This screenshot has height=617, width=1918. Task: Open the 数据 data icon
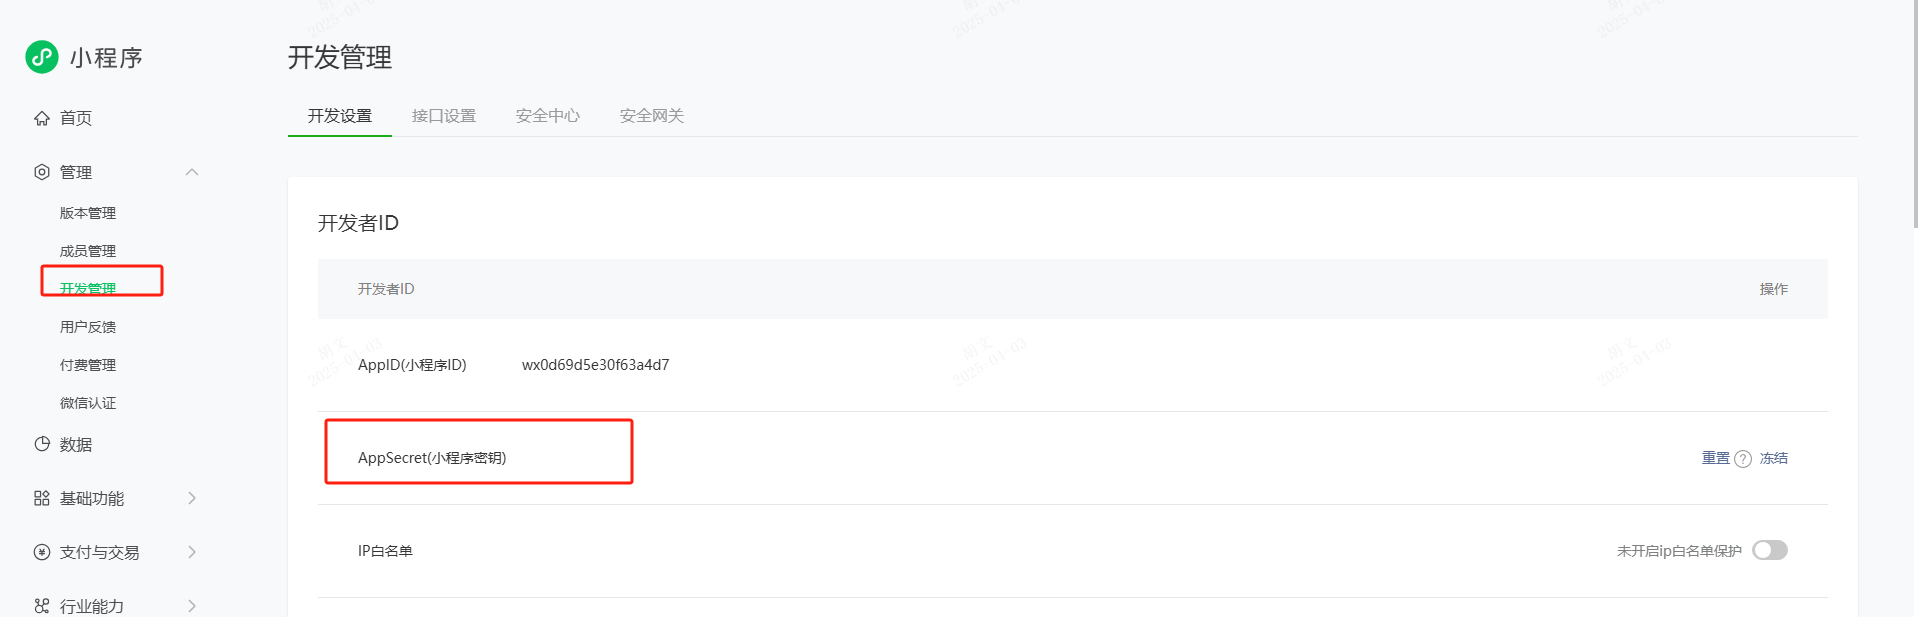[x=40, y=444]
